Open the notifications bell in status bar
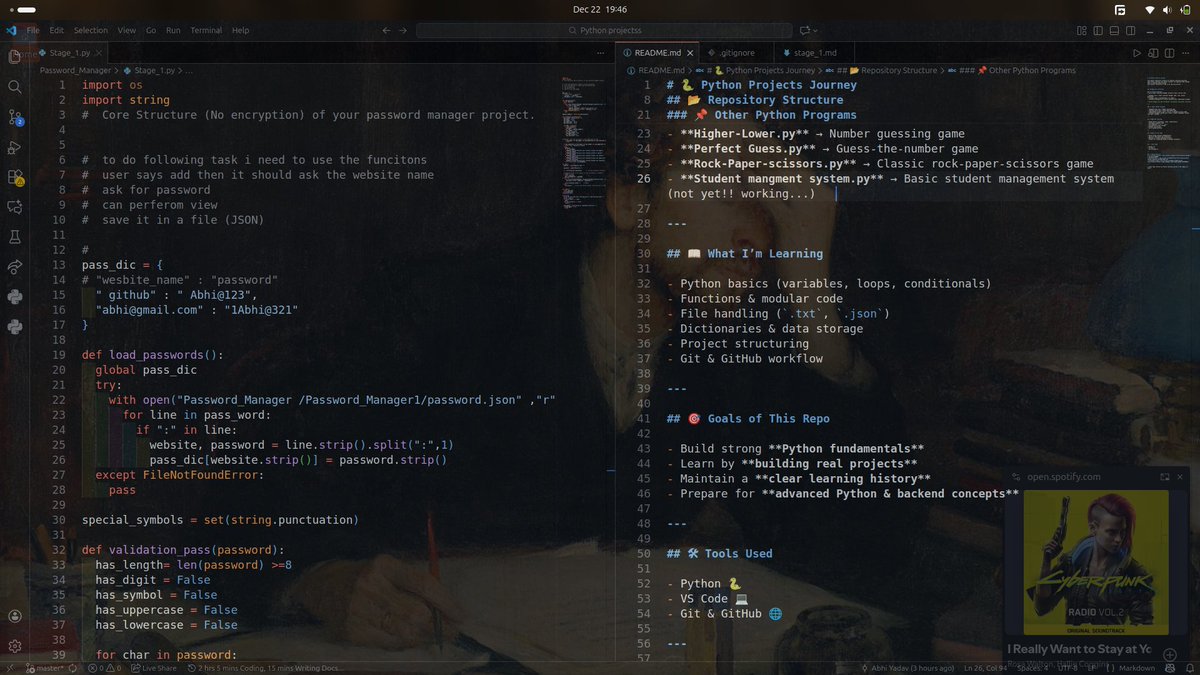Image resolution: width=1200 pixels, height=675 pixels. tap(1190, 667)
